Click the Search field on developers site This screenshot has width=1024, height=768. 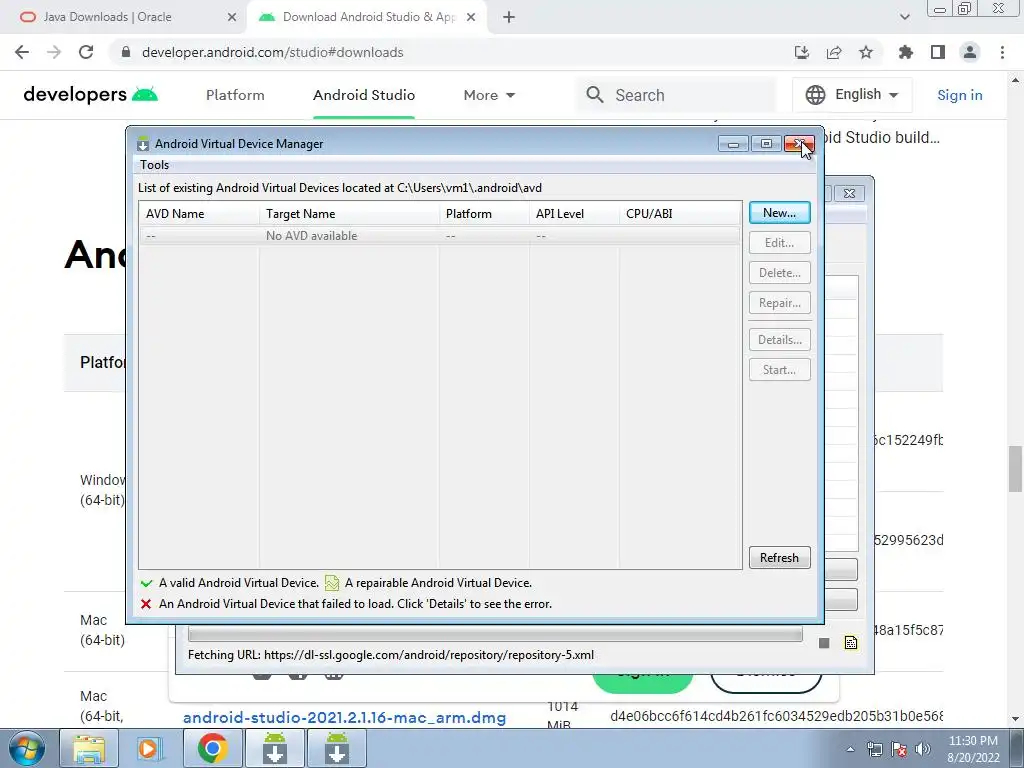676,95
